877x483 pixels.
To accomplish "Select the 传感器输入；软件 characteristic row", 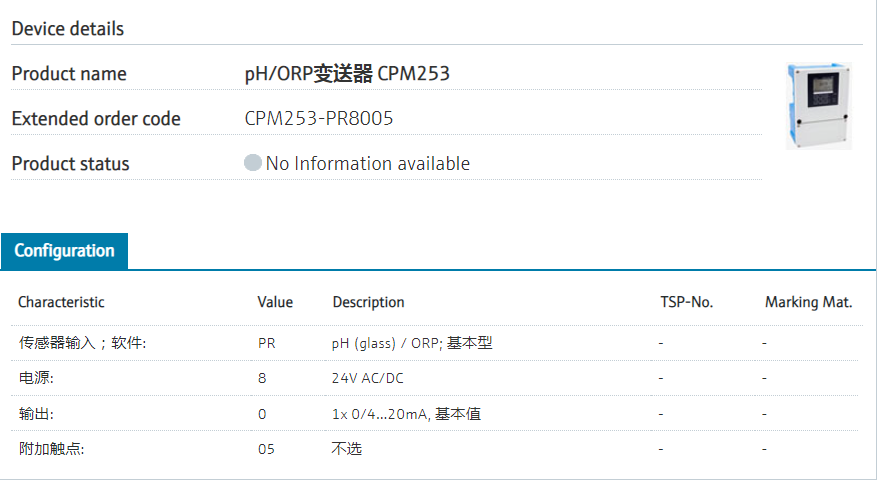I will pyautogui.click(x=82, y=344).
